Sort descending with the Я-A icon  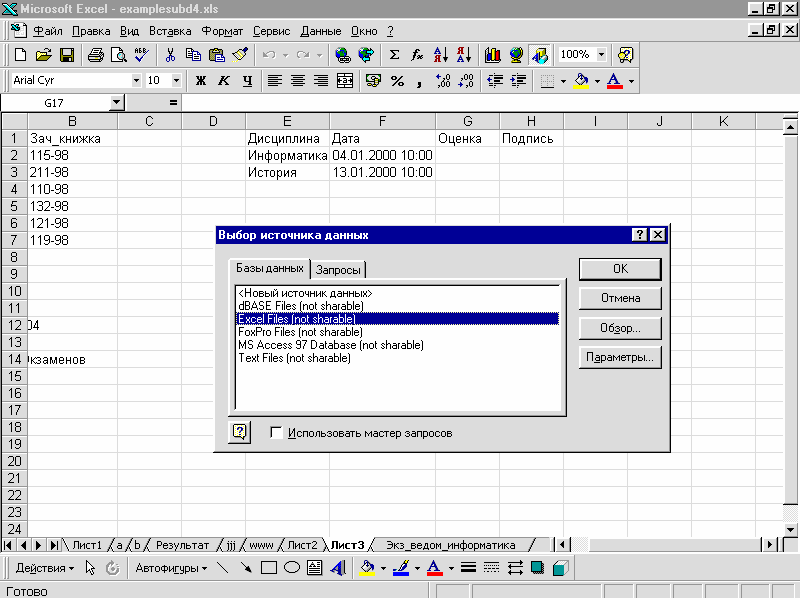click(464, 55)
